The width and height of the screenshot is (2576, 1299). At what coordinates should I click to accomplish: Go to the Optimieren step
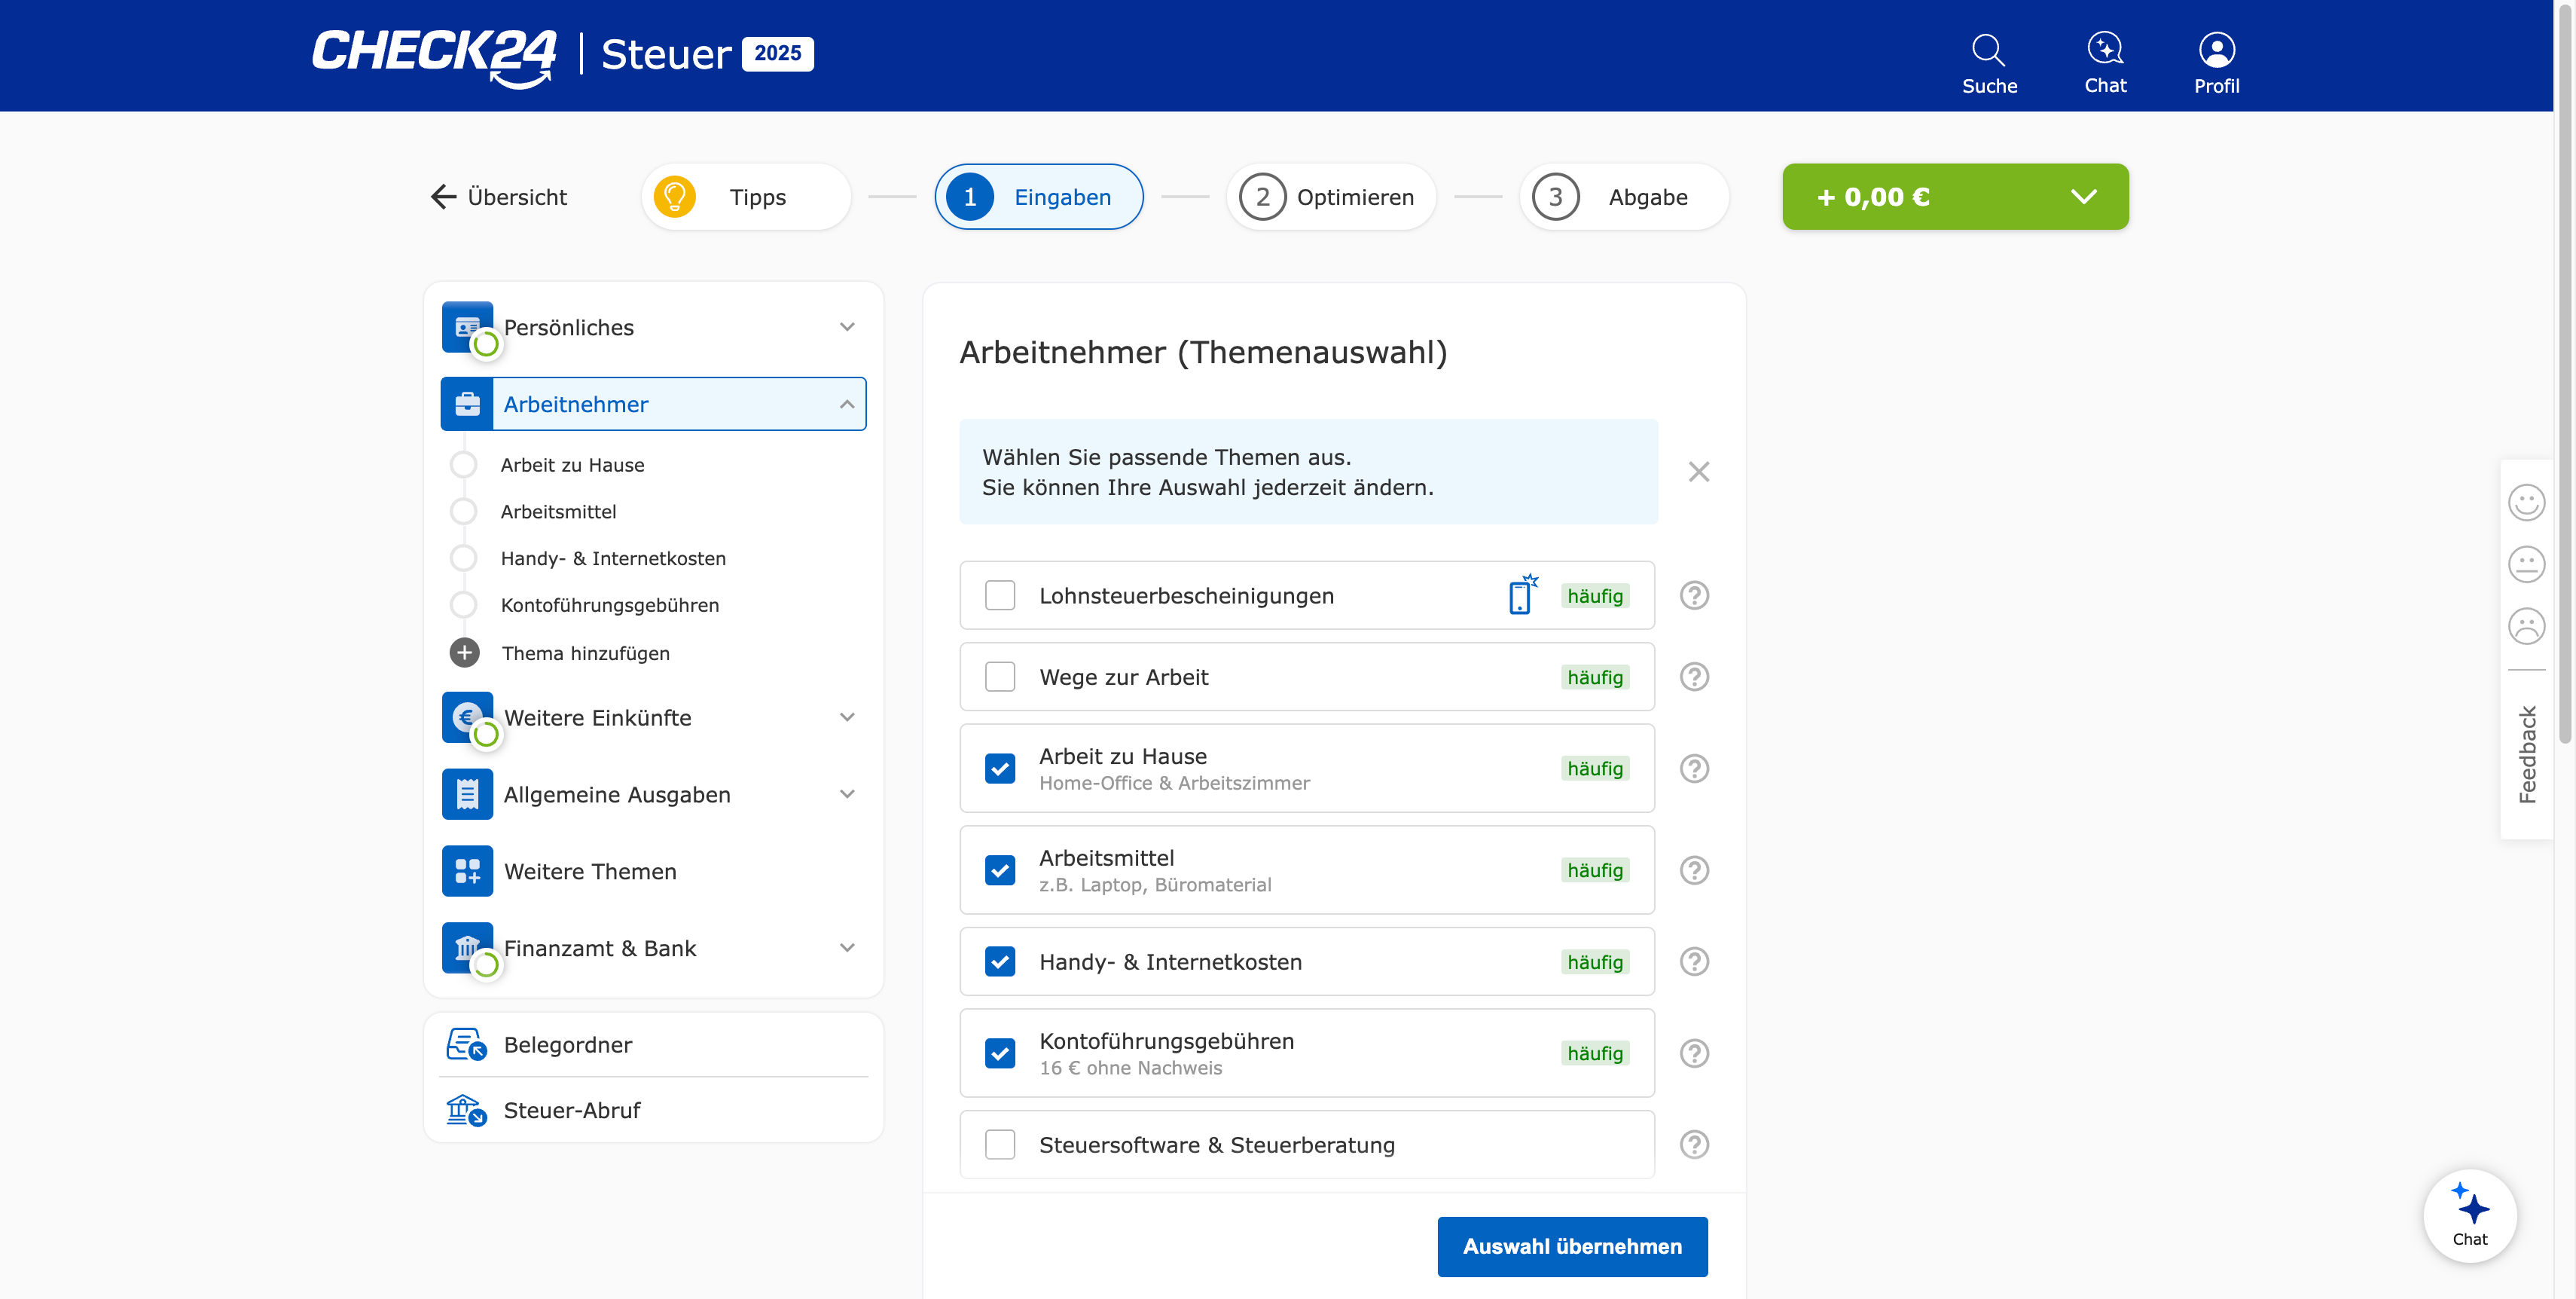(x=1330, y=197)
